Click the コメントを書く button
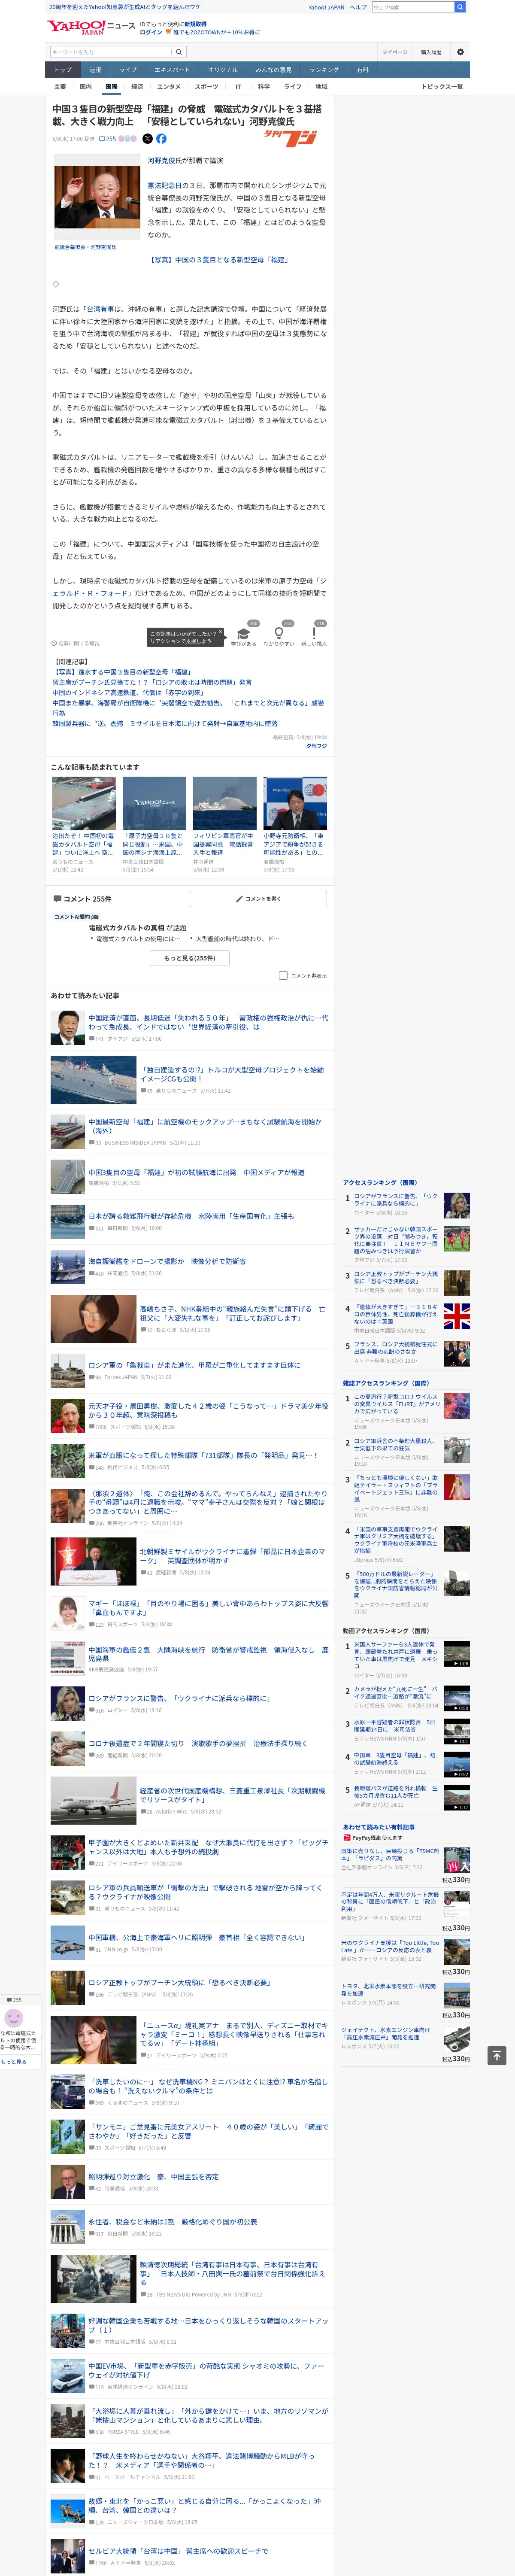 point(258,898)
